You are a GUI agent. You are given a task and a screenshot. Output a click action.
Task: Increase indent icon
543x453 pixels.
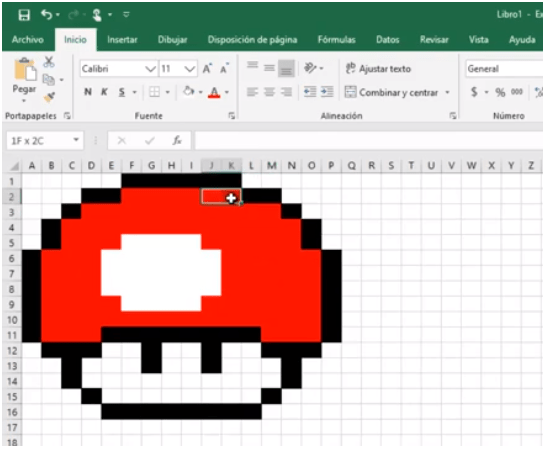(x=327, y=92)
